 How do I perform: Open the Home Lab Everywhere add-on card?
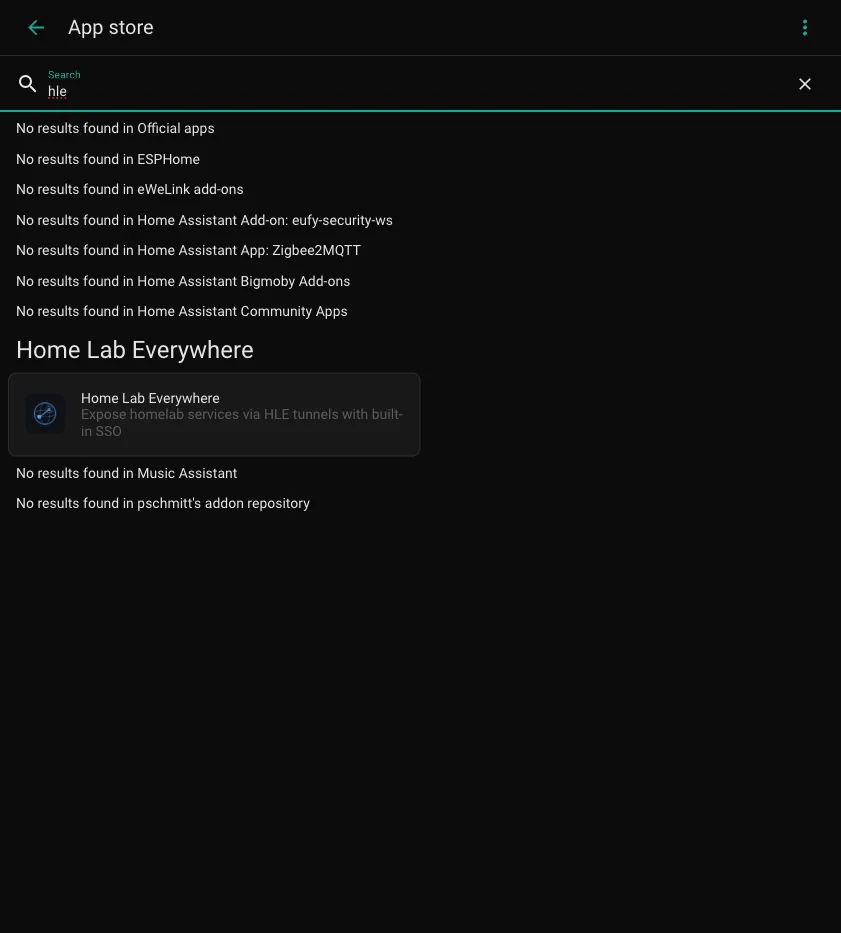point(214,413)
